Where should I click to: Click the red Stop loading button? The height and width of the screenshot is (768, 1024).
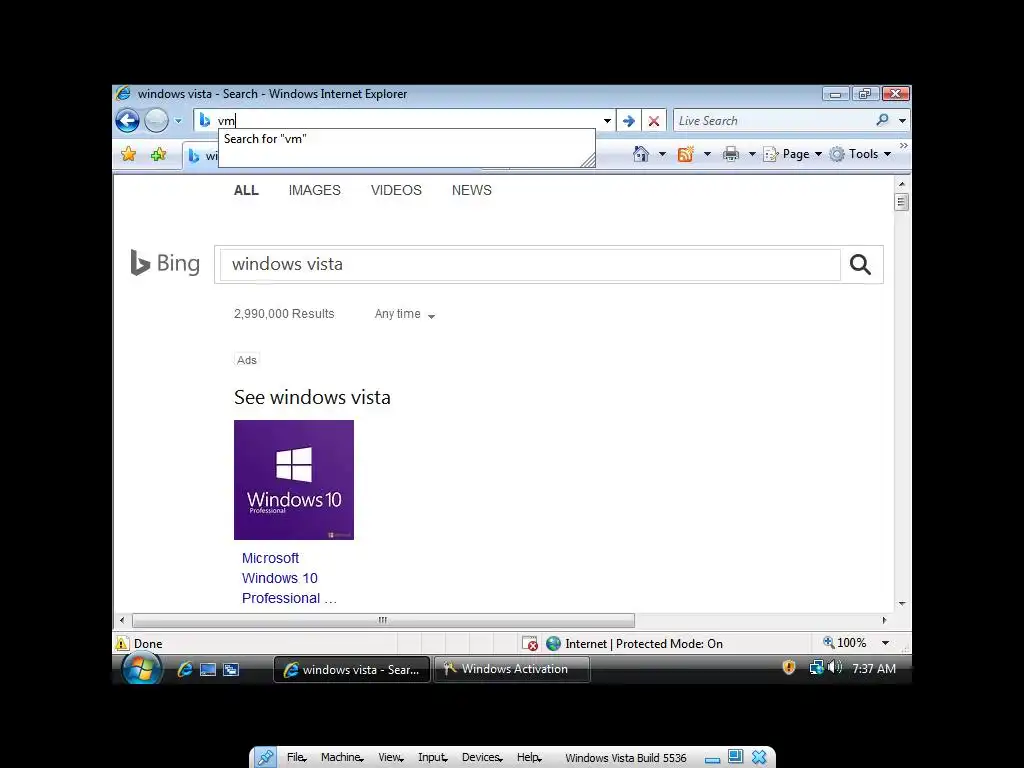(653, 121)
